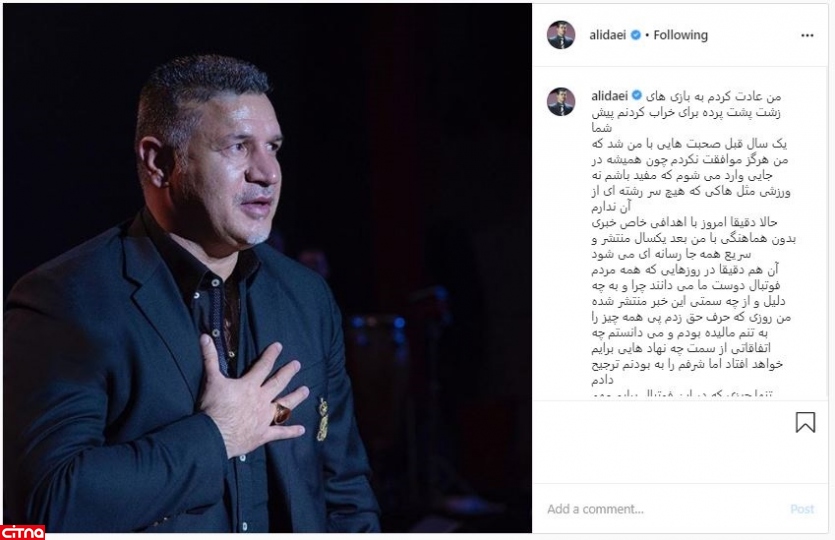The image size is (835, 540).
Task: Open the header profile picture of alidaei
Action: pos(561,35)
